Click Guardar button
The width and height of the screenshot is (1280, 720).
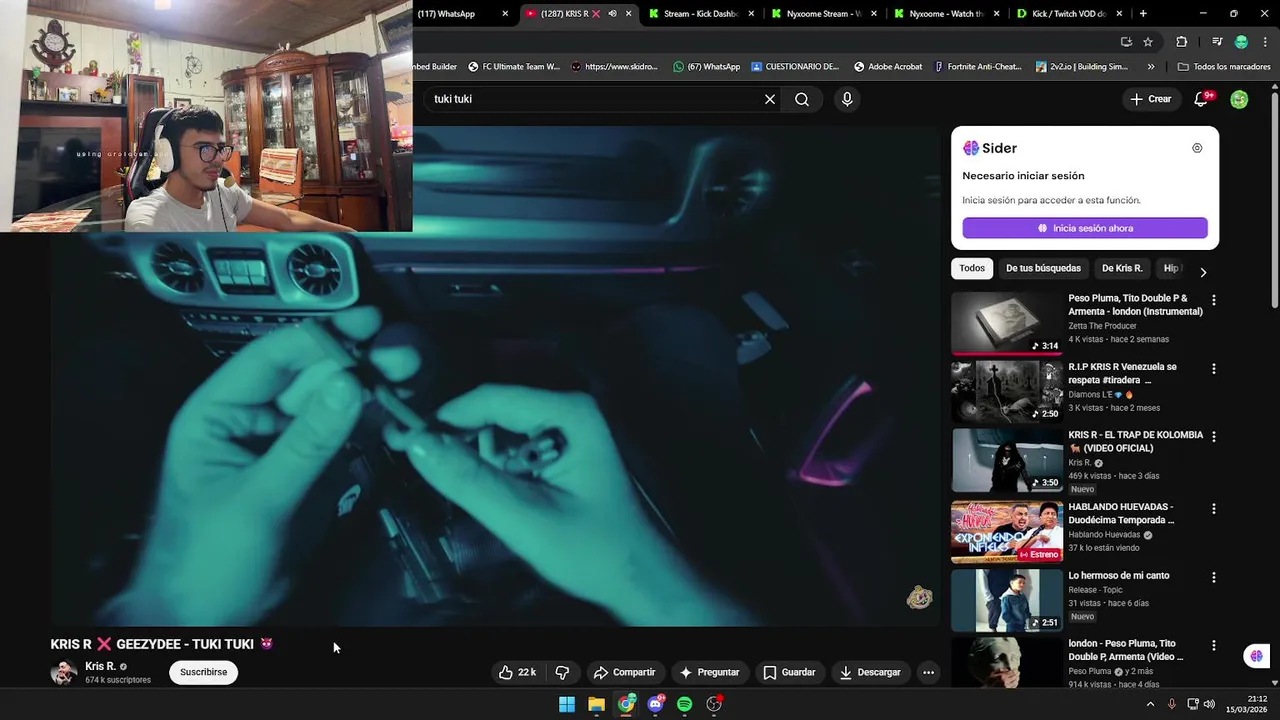789,672
